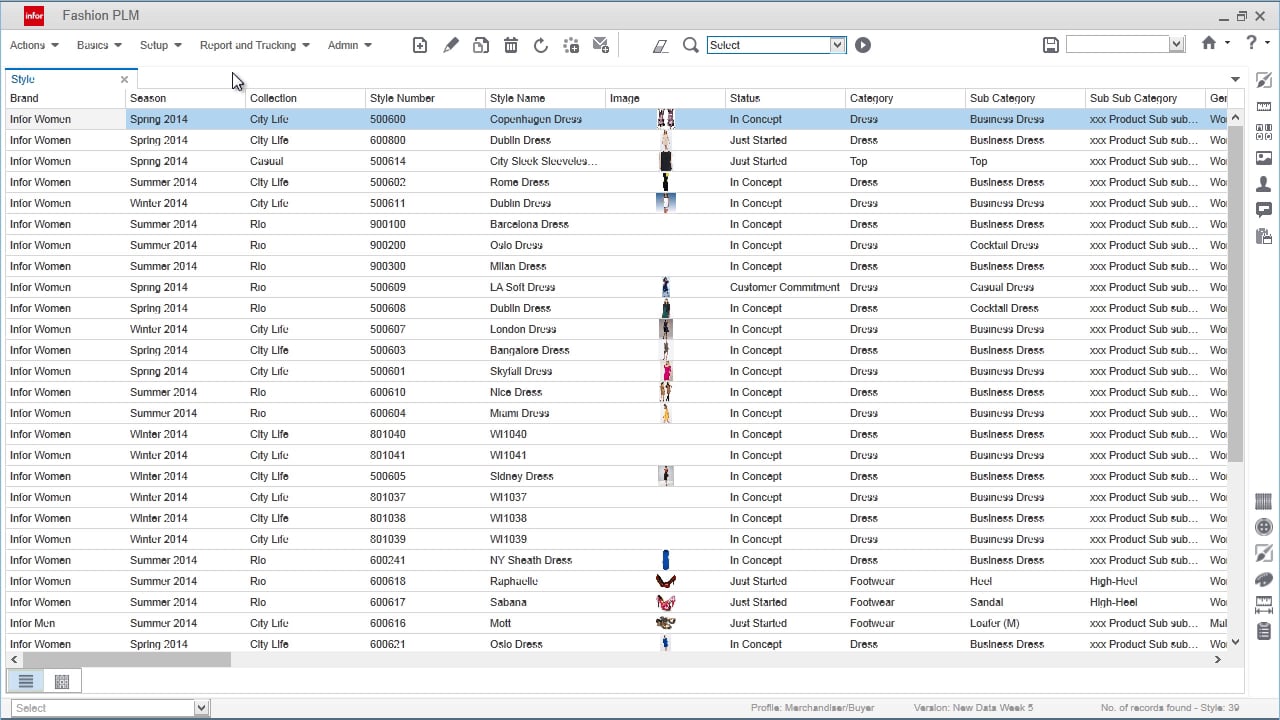Click the Season column header
This screenshot has height=720, width=1280.
coord(148,98)
